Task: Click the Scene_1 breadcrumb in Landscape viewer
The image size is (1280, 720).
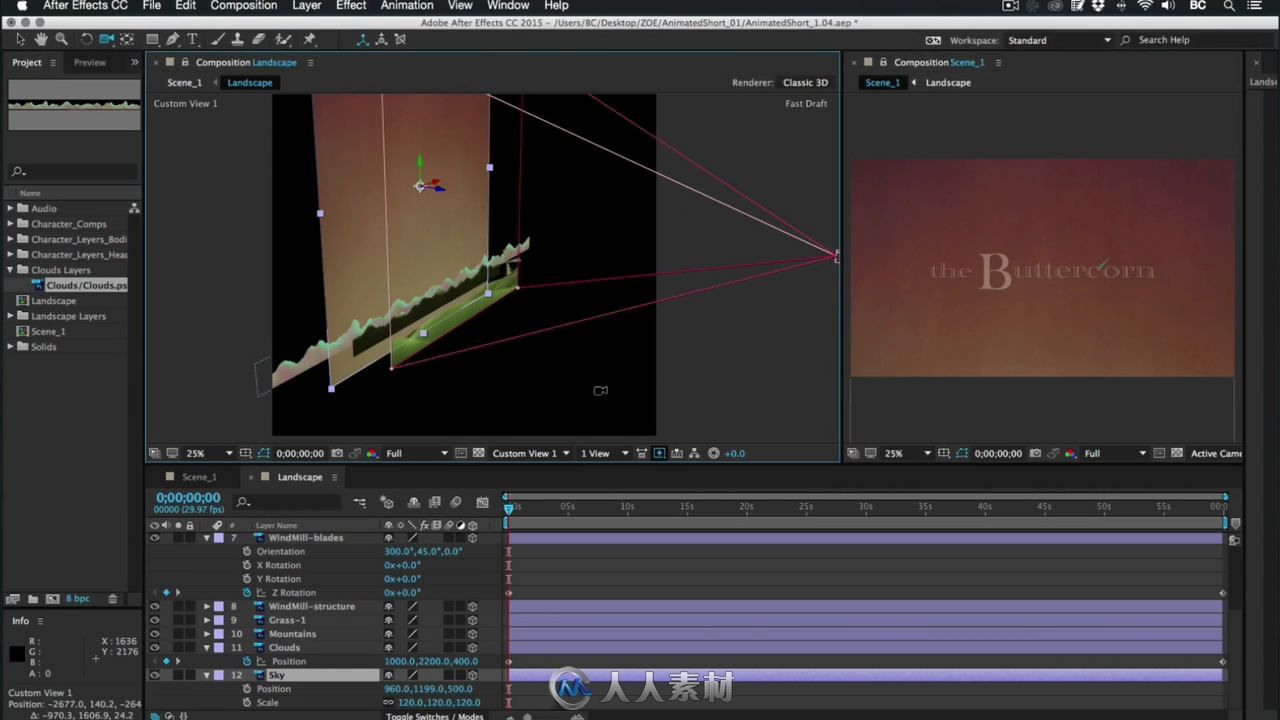Action: click(184, 83)
